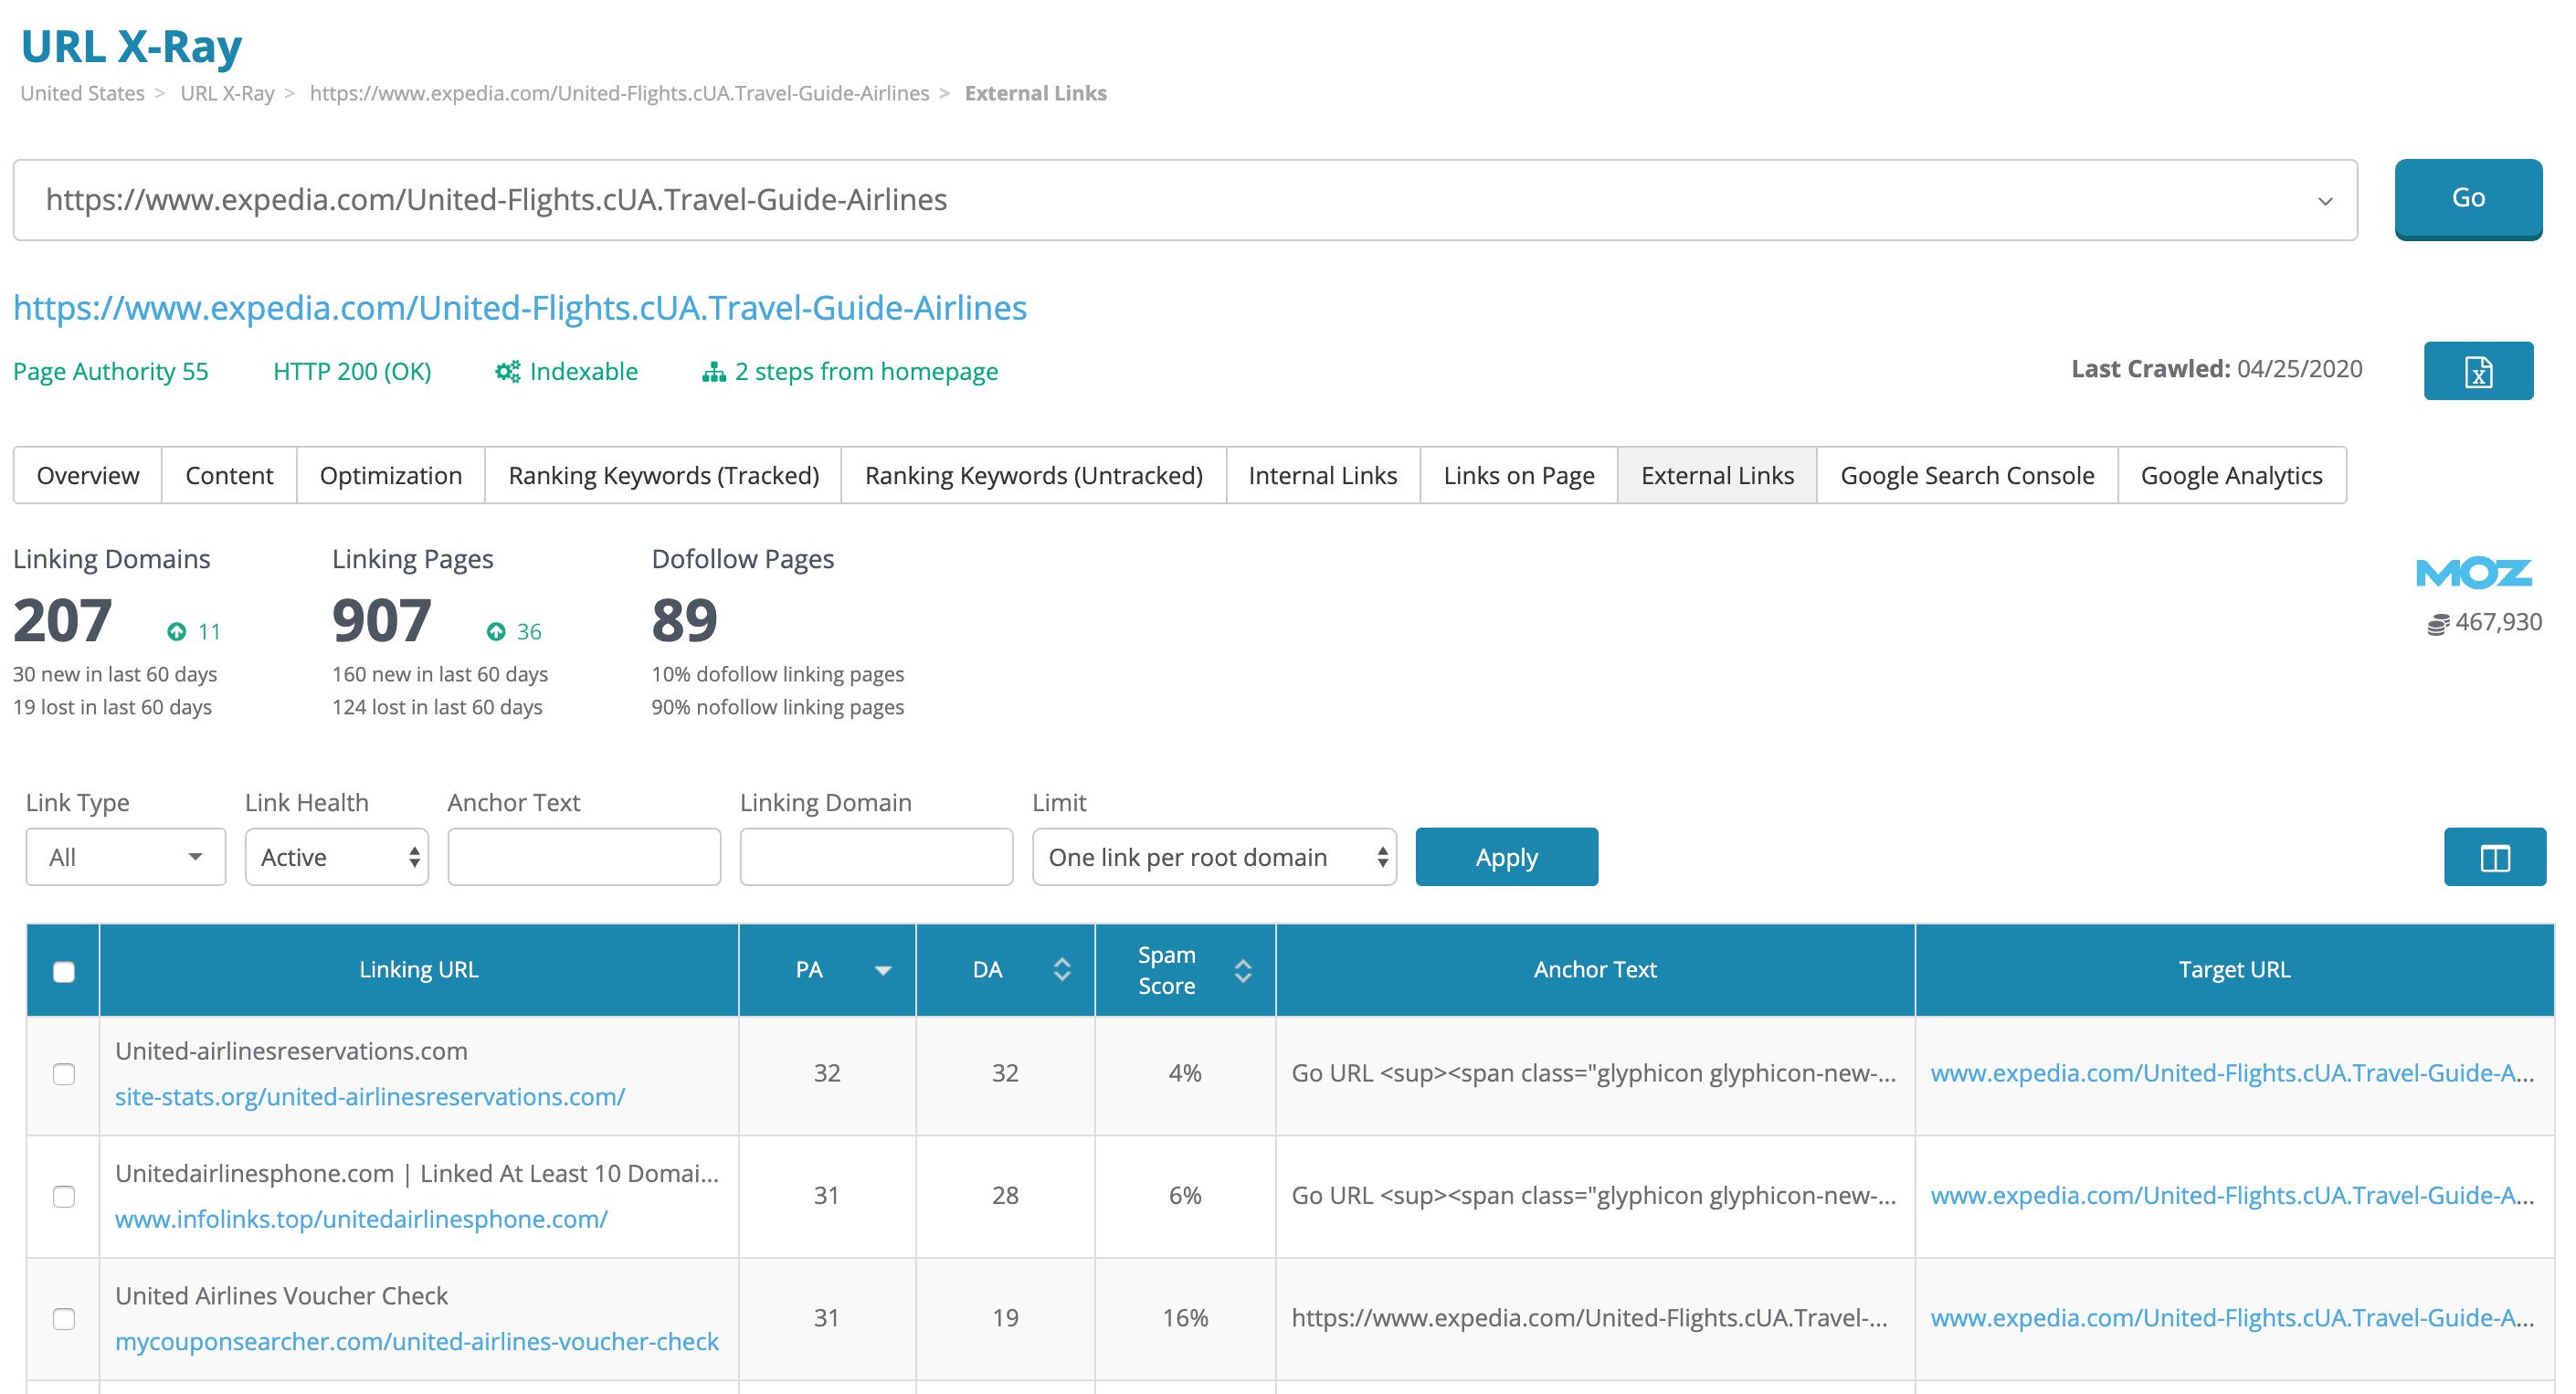The image size is (2576, 1394).
Task: Click Go to analyze URL
Action: pyautogui.click(x=2466, y=197)
